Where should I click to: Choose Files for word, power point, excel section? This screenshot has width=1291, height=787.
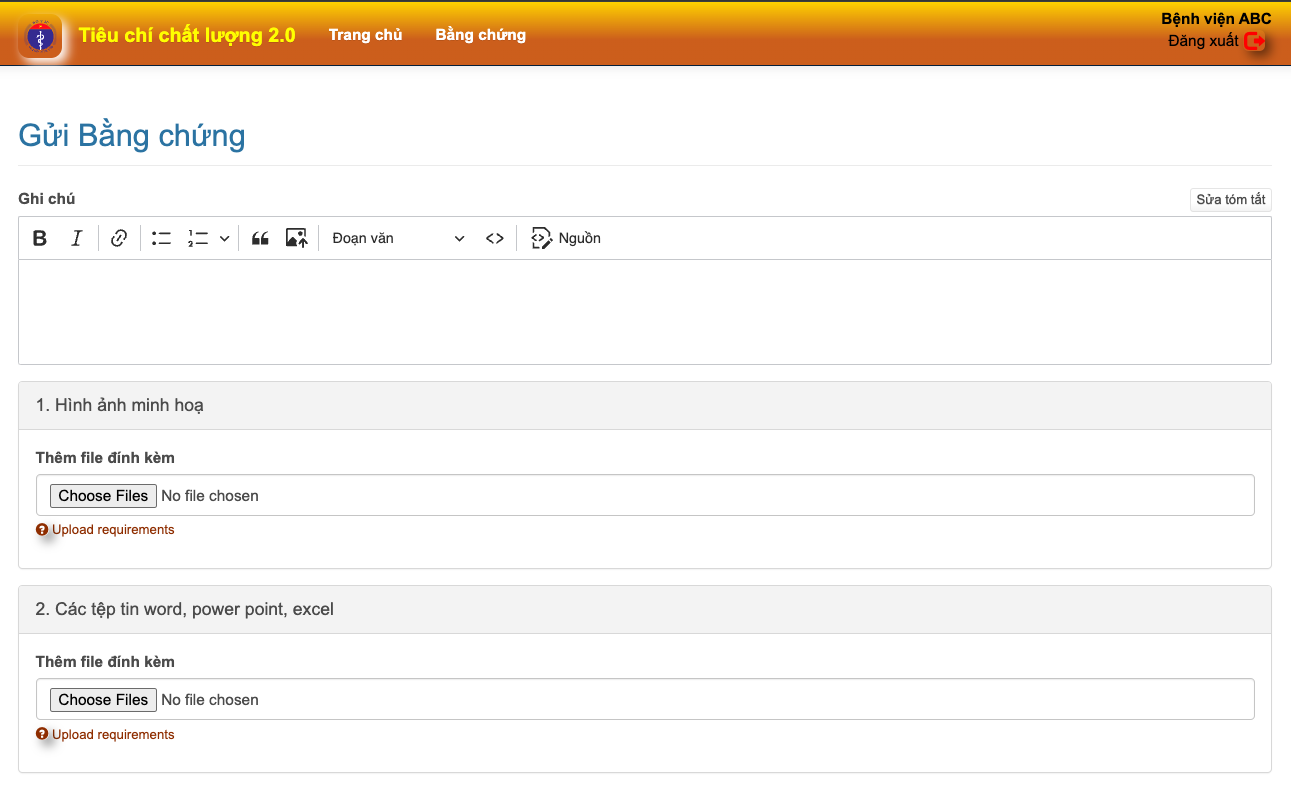pyautogui.click(x=103, y=700)
